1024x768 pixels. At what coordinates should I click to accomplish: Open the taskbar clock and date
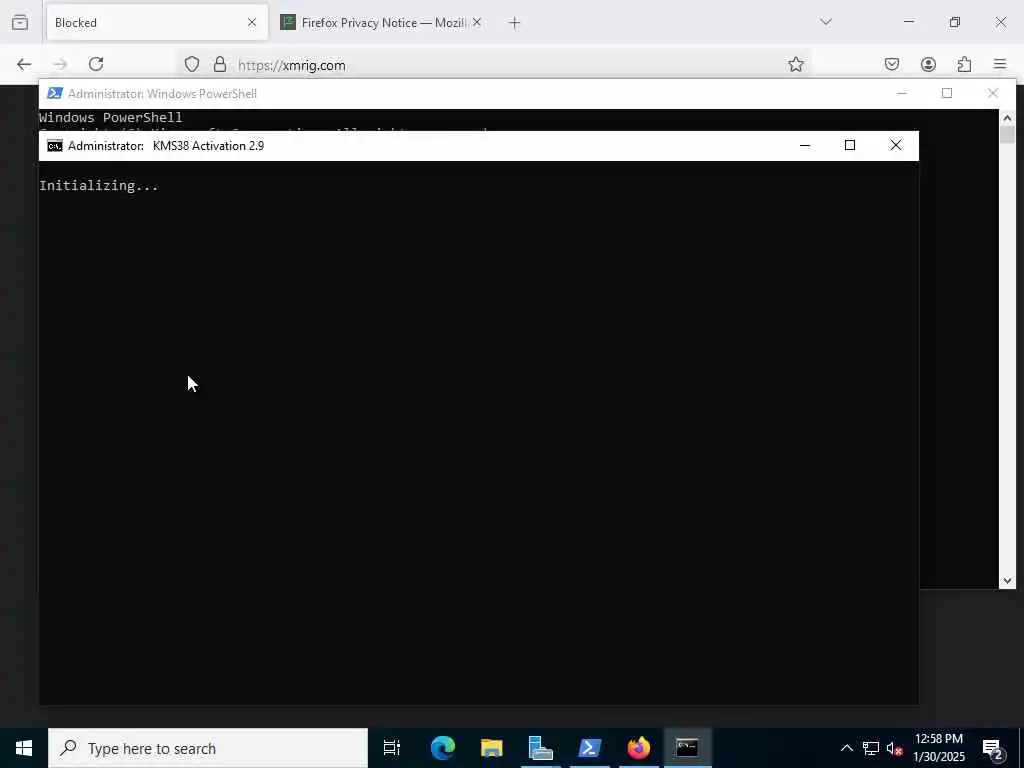[x=939, y=748]
